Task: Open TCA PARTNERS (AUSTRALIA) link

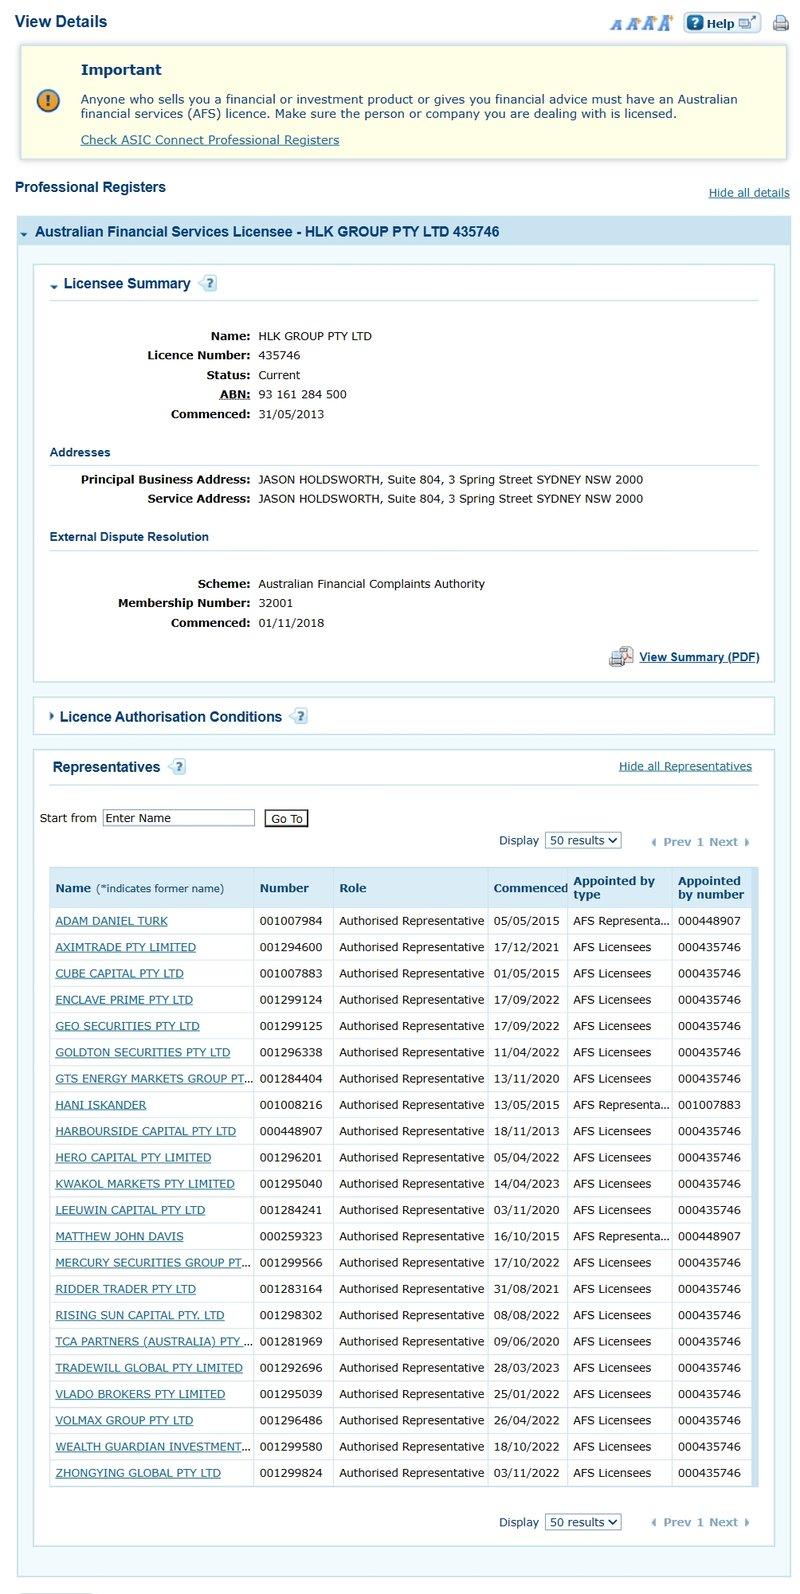Action: pos(153,1342)
